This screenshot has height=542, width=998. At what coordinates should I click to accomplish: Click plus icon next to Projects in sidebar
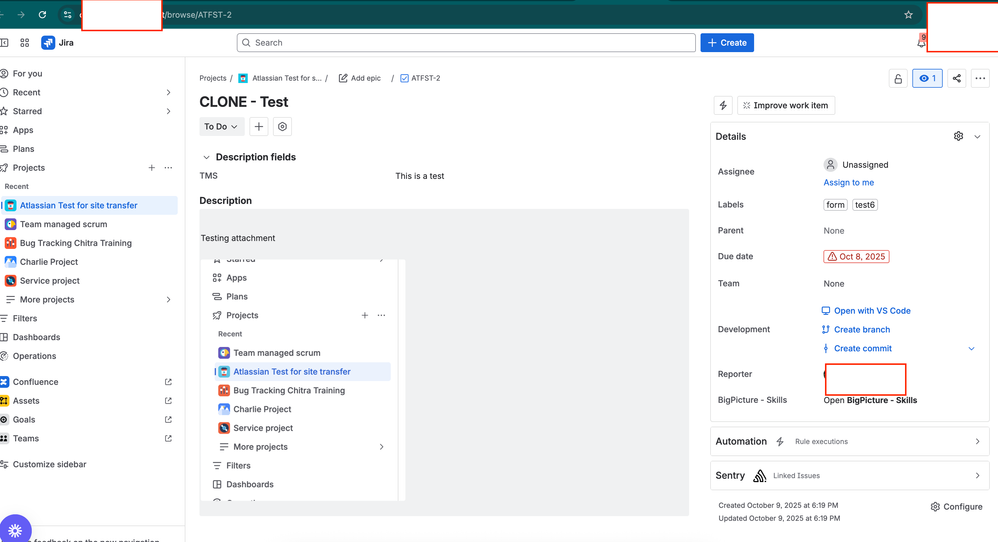click(151, 168)
